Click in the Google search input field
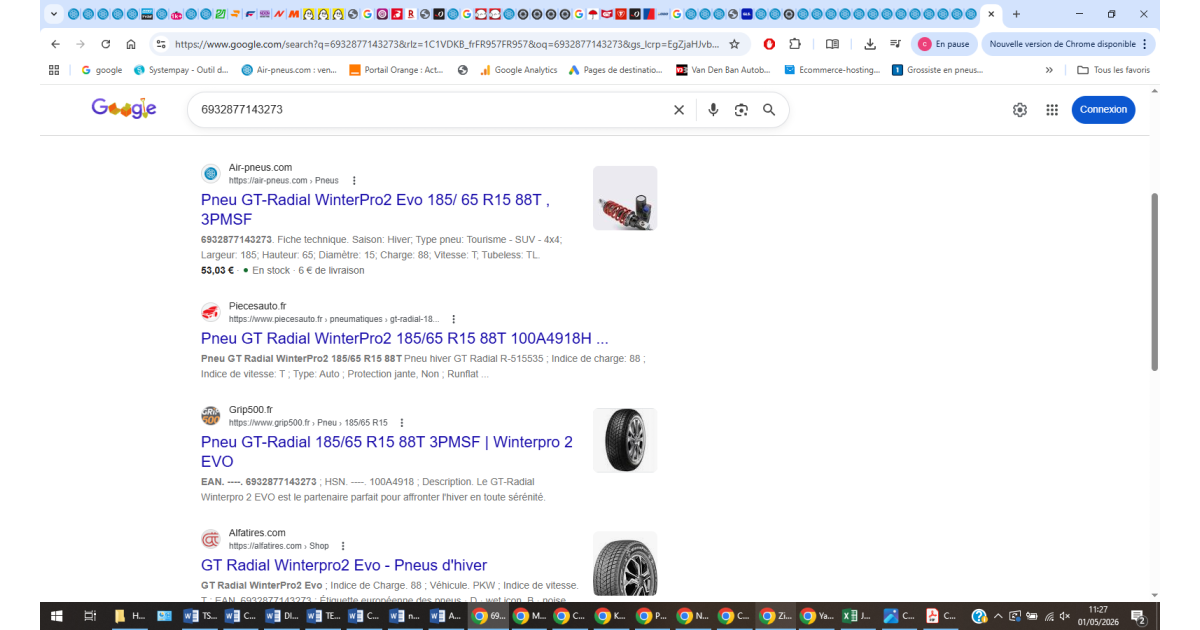The image size is (1200, 630). (430, 110)
